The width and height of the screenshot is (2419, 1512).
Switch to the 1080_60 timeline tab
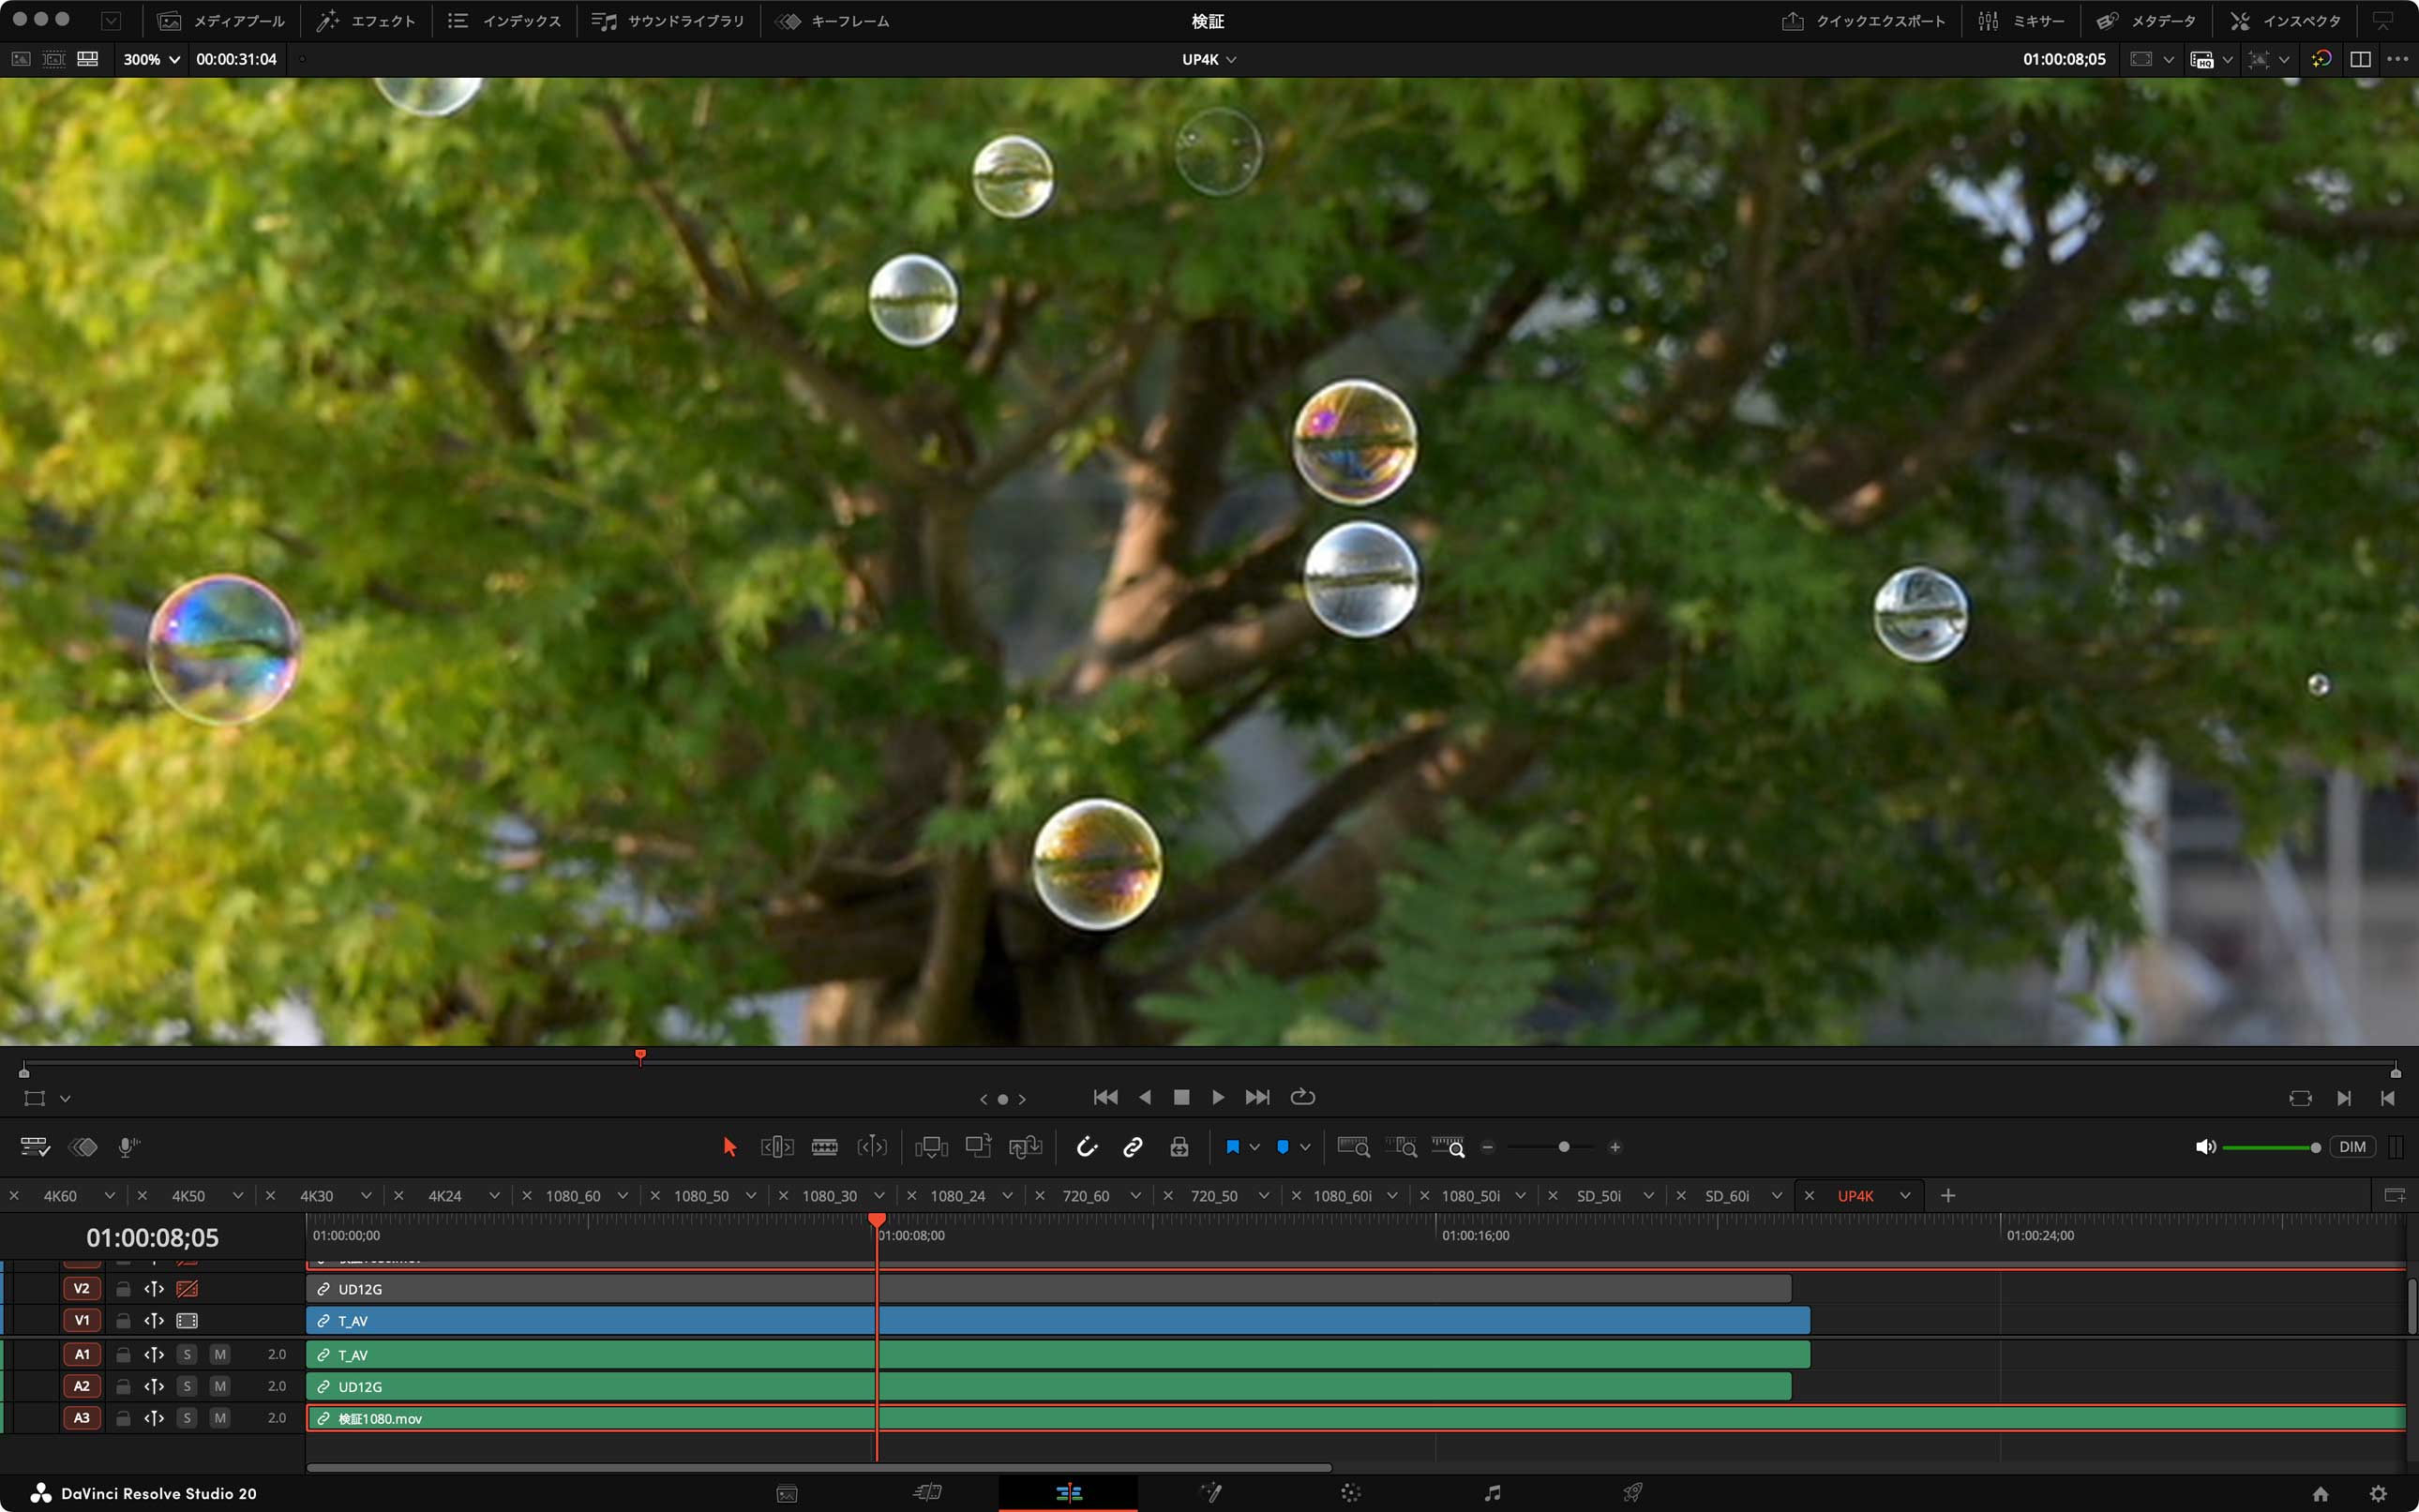[x=573, y=1196]
